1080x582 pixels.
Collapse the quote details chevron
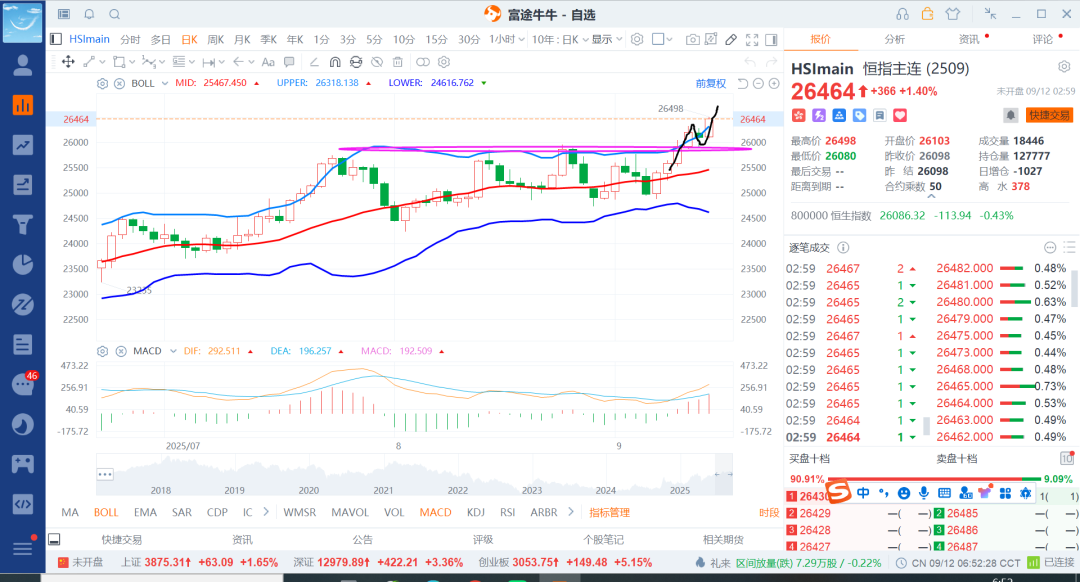point(931,196)
